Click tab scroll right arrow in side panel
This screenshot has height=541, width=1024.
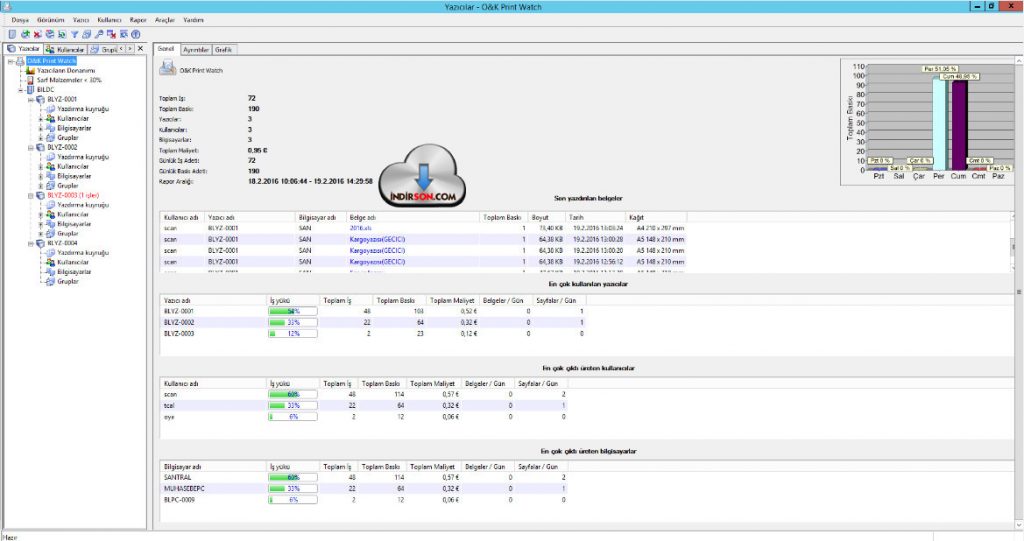[130, 48]
